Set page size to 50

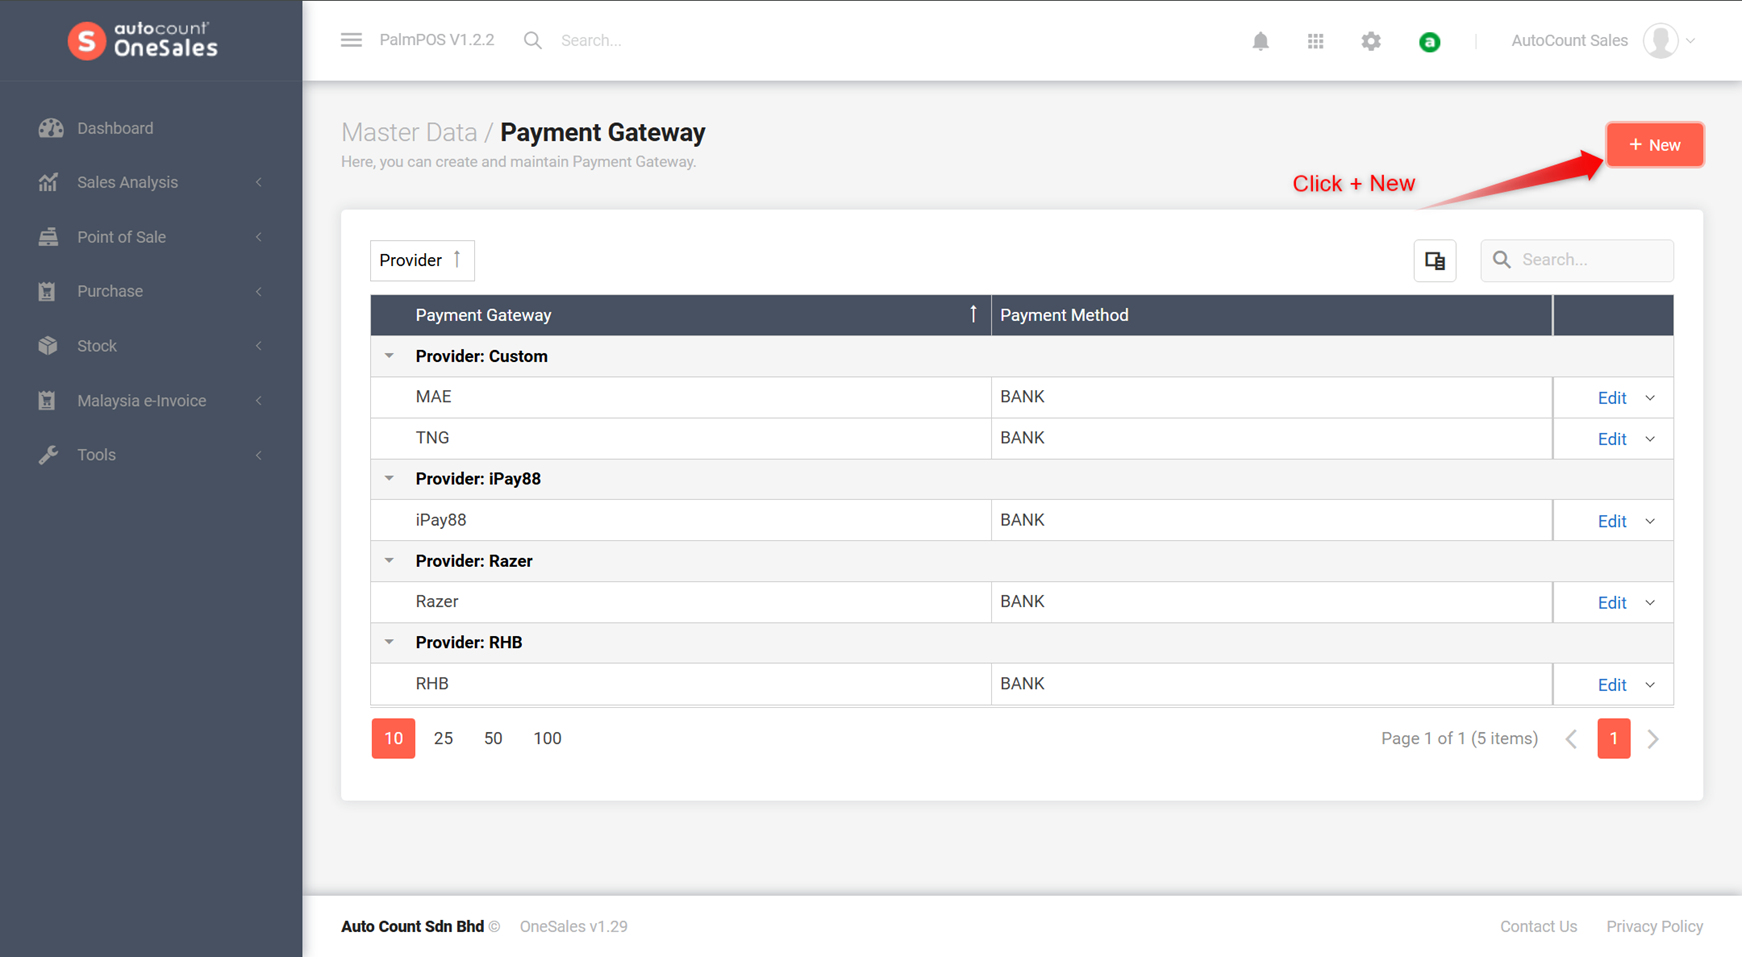(493, 739)
